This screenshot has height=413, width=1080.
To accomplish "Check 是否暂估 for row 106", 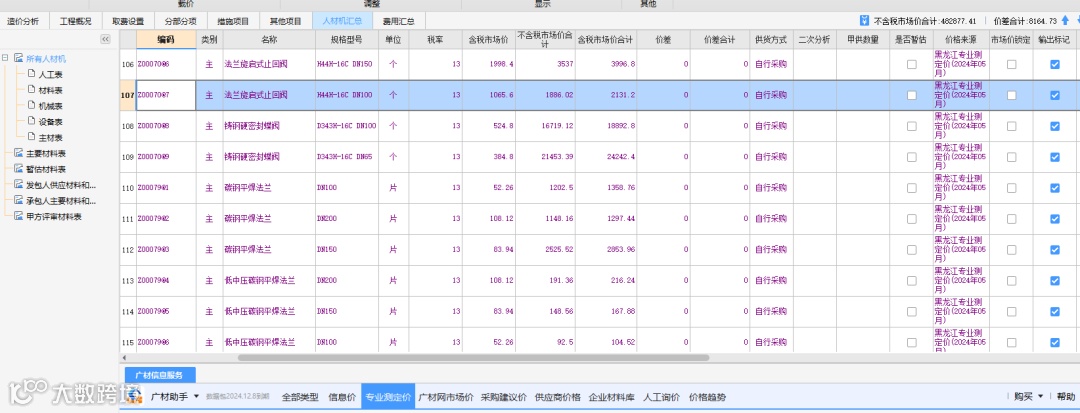I will click(911, 64).
